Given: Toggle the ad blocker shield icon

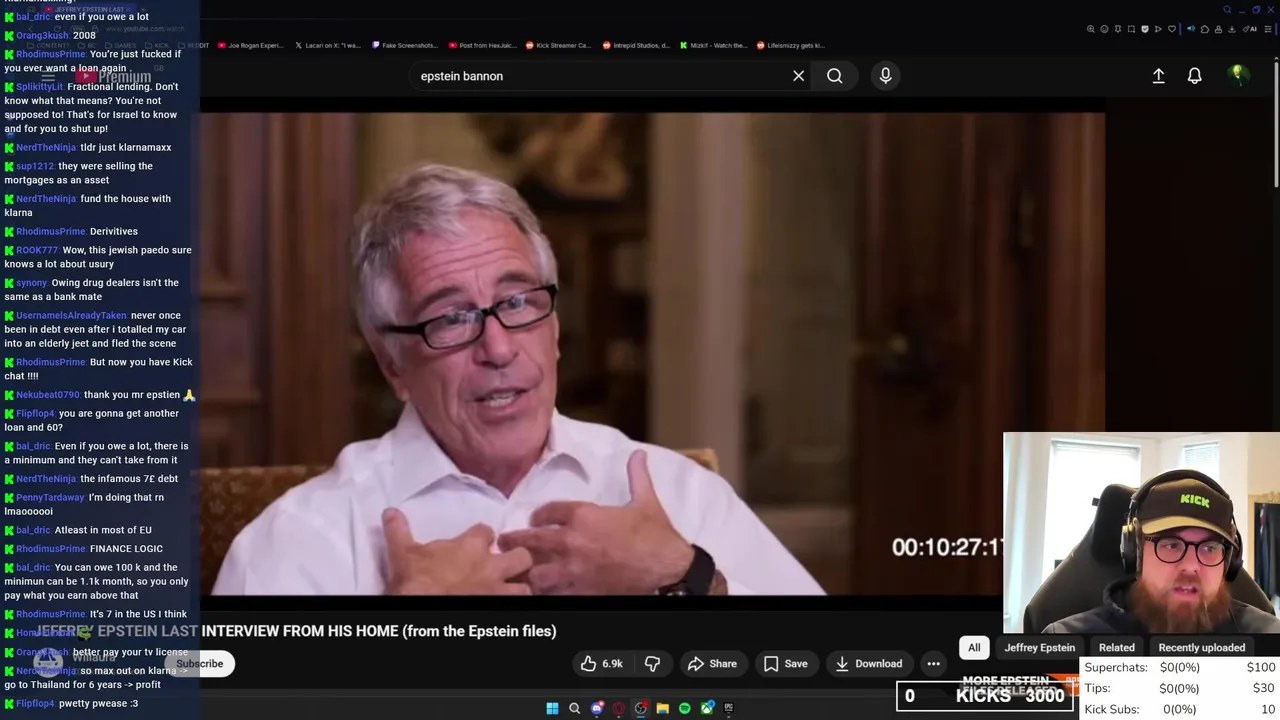Looking at the screenshot, I should 1145,29.
